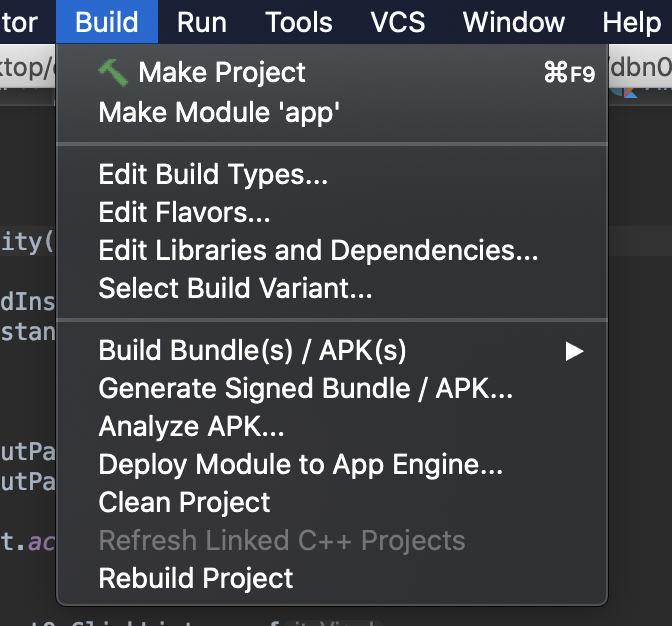Open the Tools menu
Viewport: 672px width, 626px height.
pyautogui.click(x=299, y=22)
